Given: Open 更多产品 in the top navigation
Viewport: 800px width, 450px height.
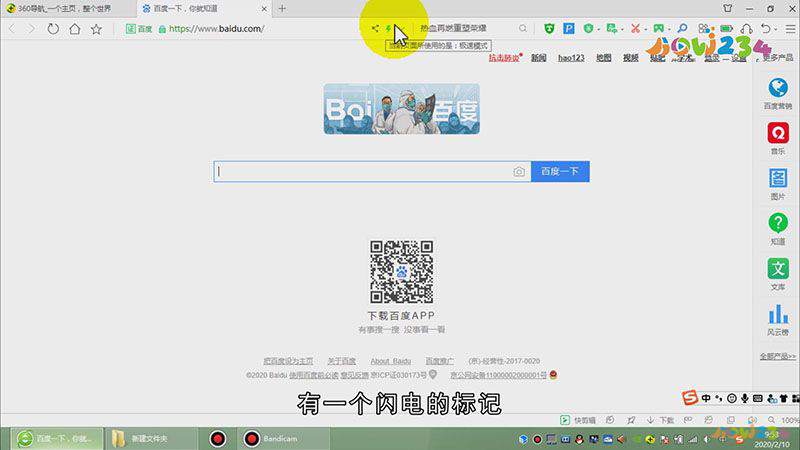Looking at the screenshot, I should [778, 58].
